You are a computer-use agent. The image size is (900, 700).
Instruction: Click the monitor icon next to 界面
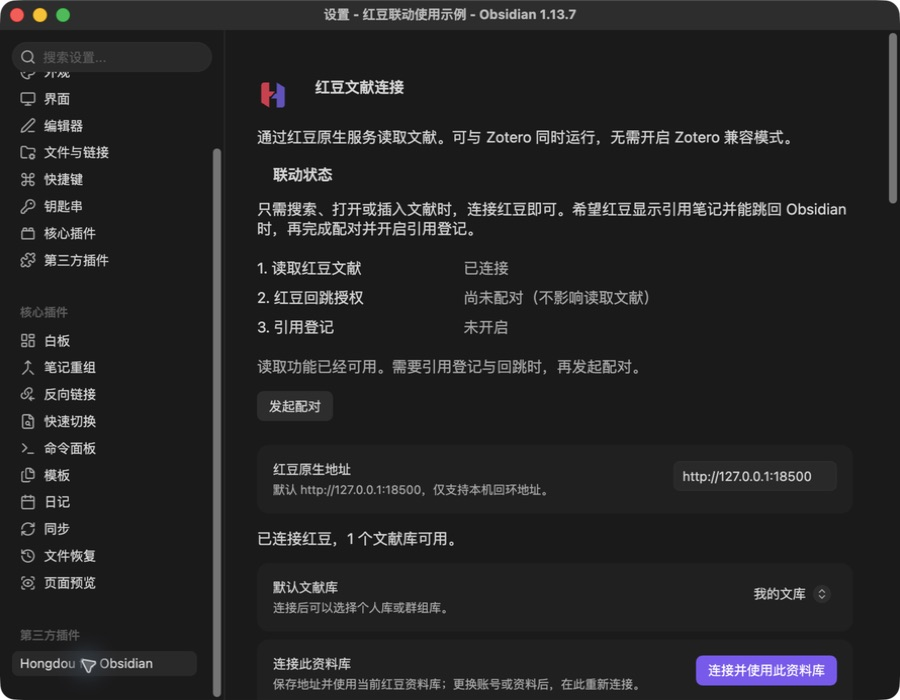pos(28,99)
